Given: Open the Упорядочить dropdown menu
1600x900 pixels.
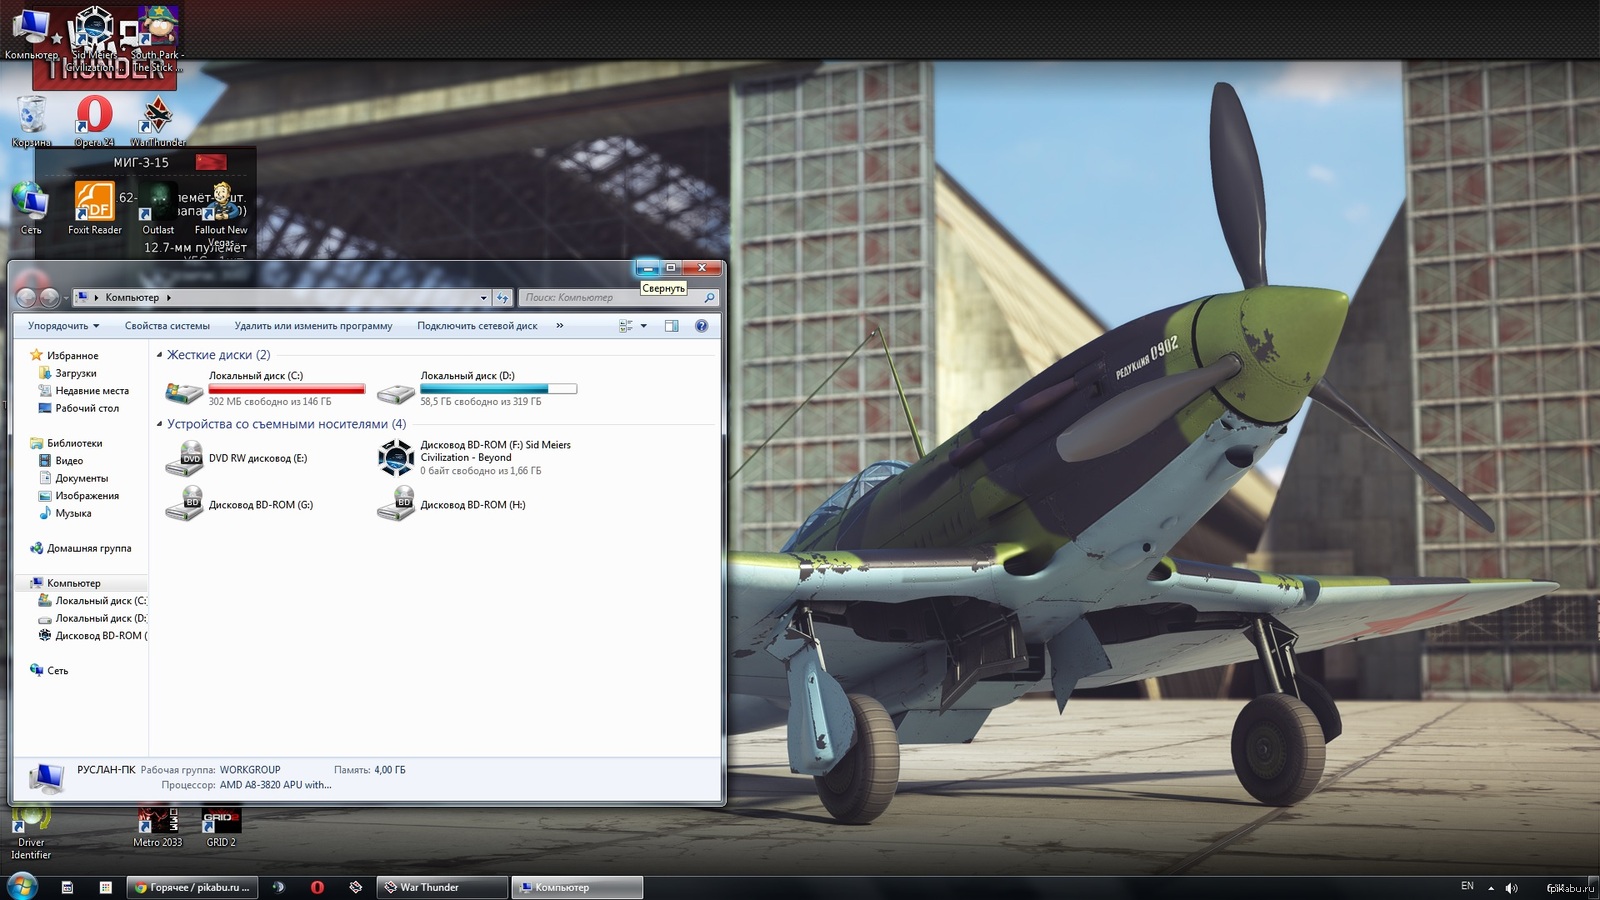Looking at the screenshot, I should (x=63, y=326).
